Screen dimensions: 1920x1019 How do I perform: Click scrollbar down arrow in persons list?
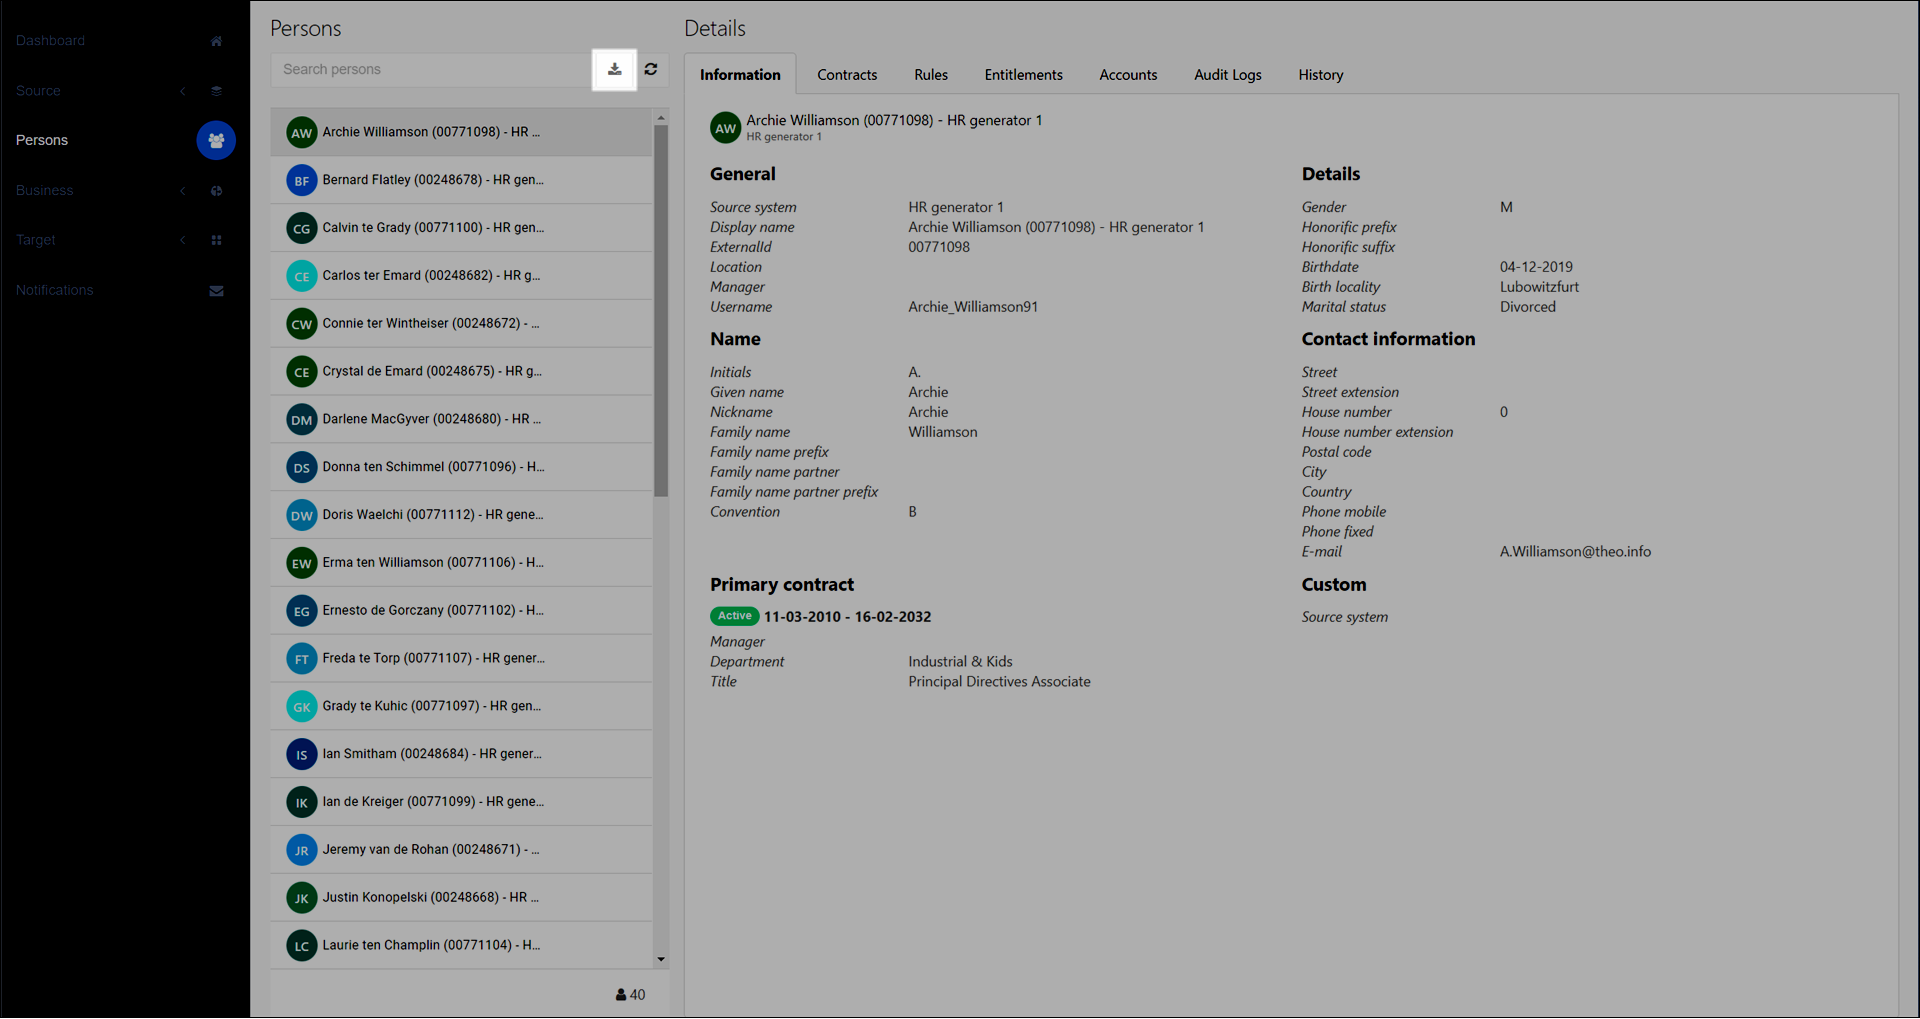pos(661,960)
